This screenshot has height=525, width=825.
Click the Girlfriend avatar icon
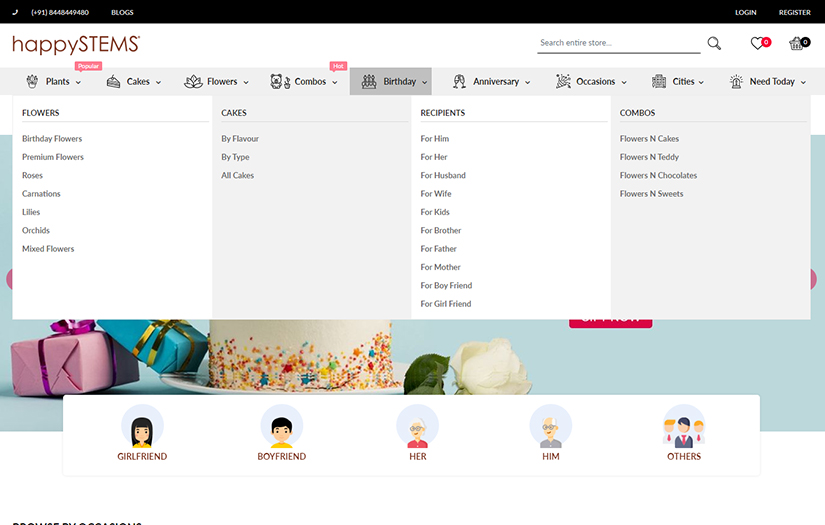(x=142, y=427)
